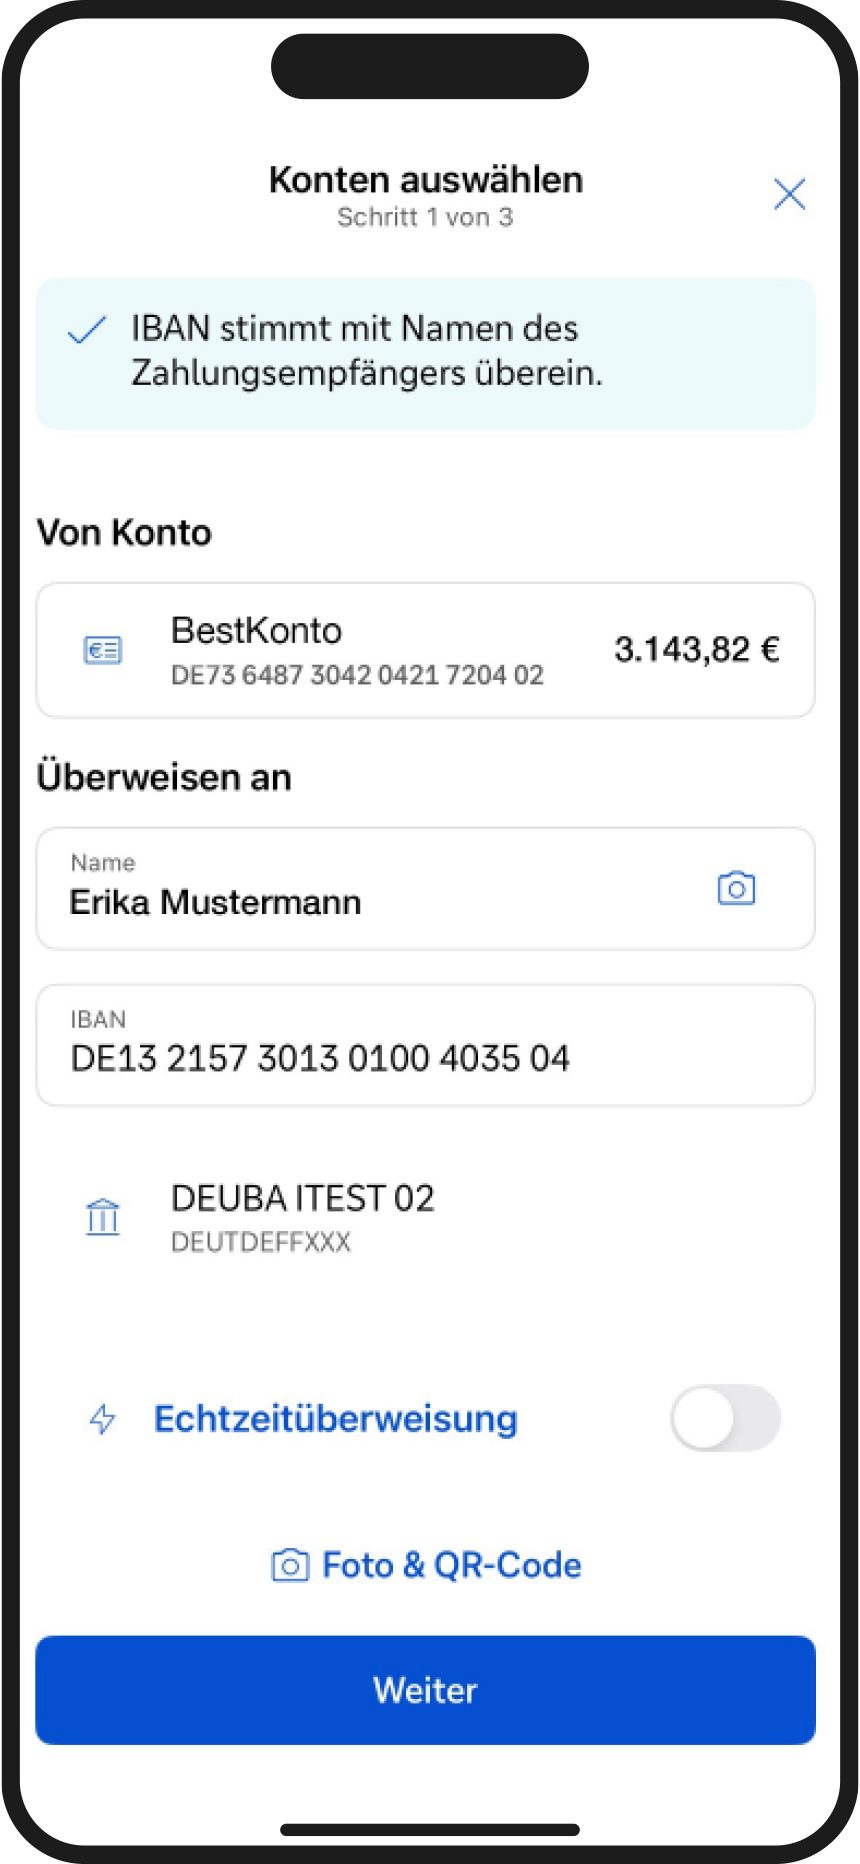Select the BestKonto source account
This screenshot has height=1864, width=860.
tap(425, 650)
